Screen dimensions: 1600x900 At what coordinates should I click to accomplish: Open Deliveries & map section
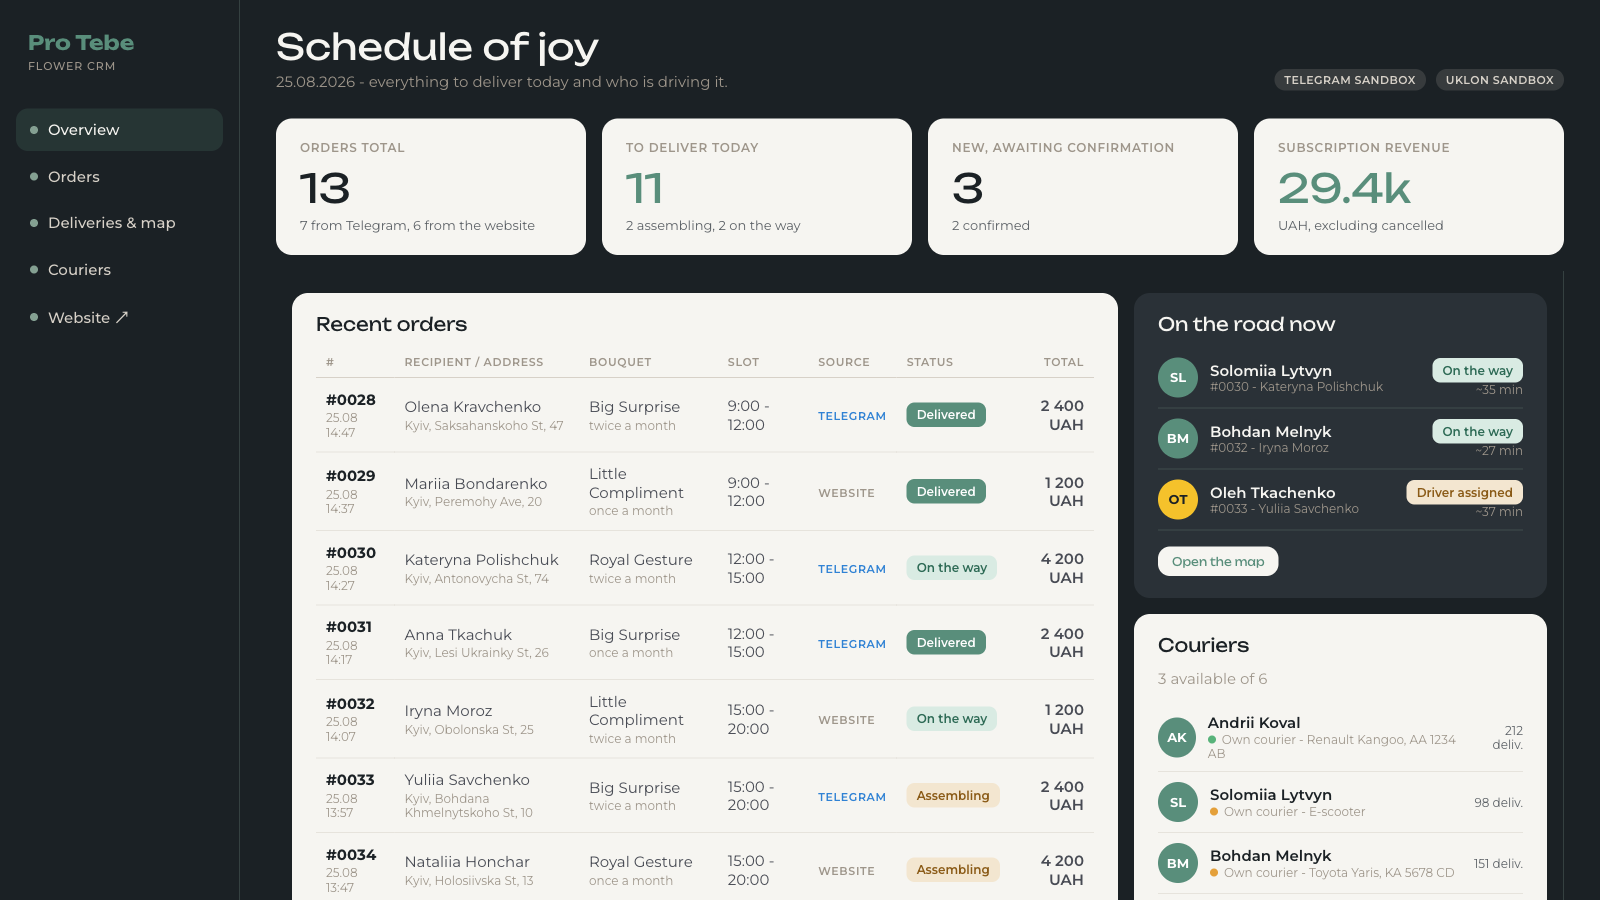click(119, 223)
